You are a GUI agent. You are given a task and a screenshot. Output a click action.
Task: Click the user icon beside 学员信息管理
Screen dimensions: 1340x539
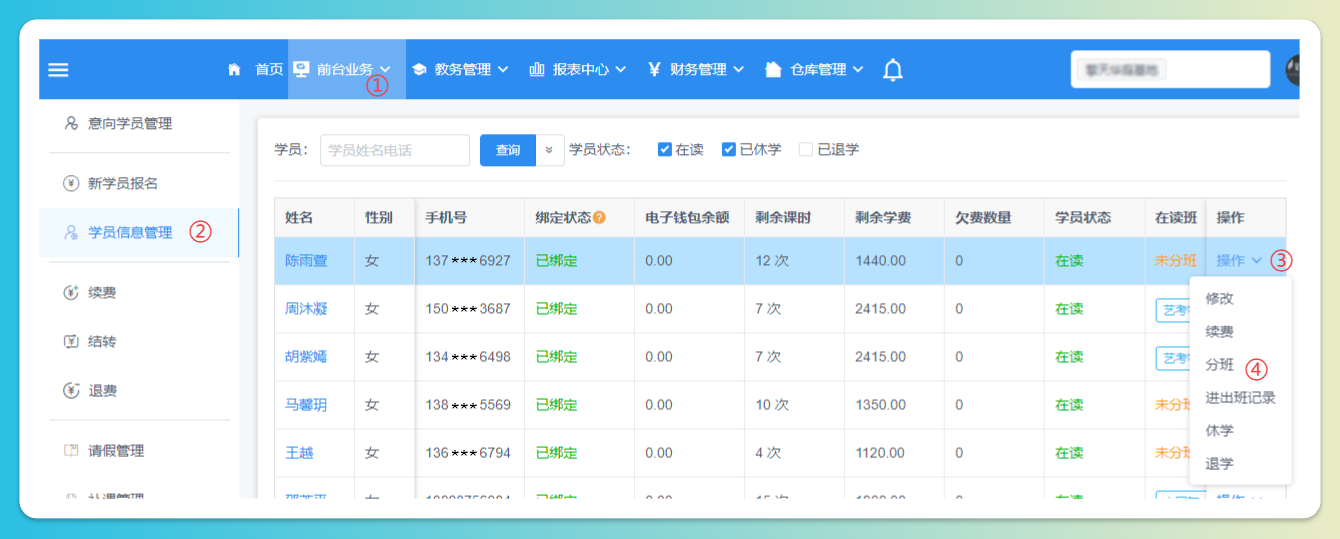pyautogui.click(x=71, y=232)
